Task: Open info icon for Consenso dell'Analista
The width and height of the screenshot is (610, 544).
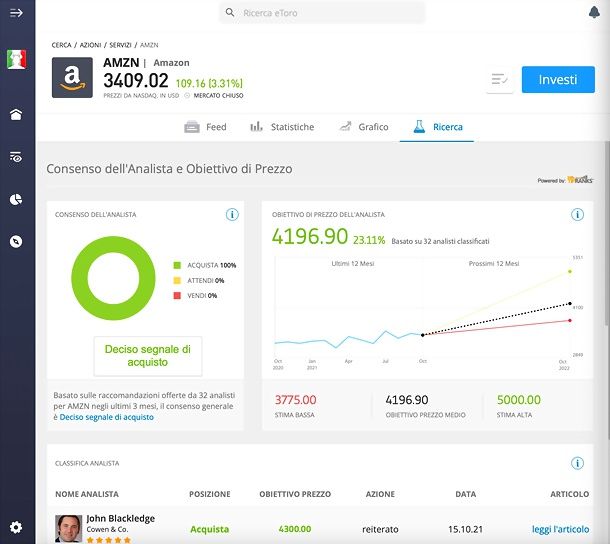Action: [232, 214]
